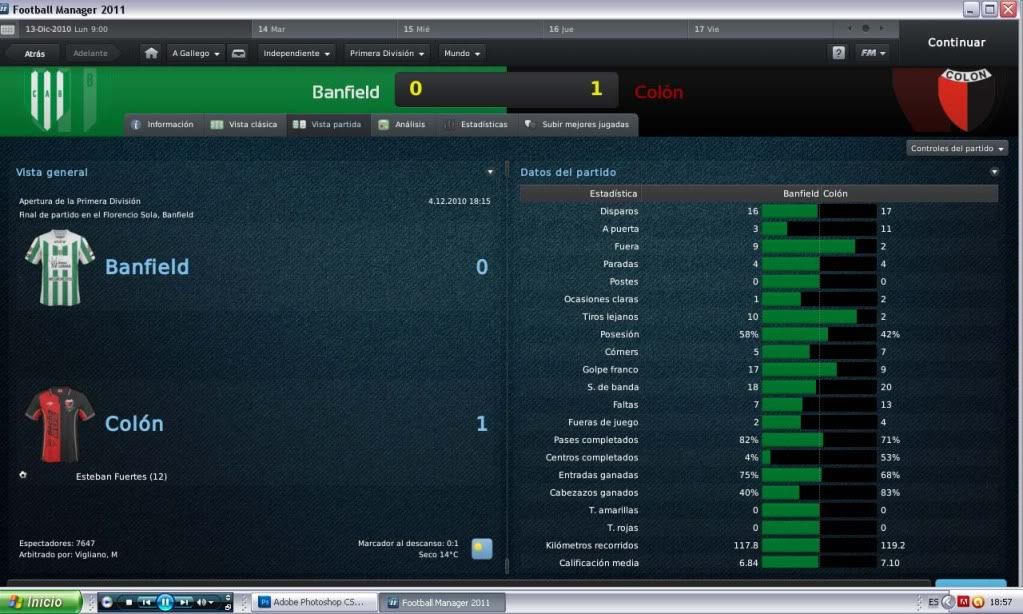Click the Estadística column header
The width and height of the screenshot is (1023, 614).
pos(613,194)
